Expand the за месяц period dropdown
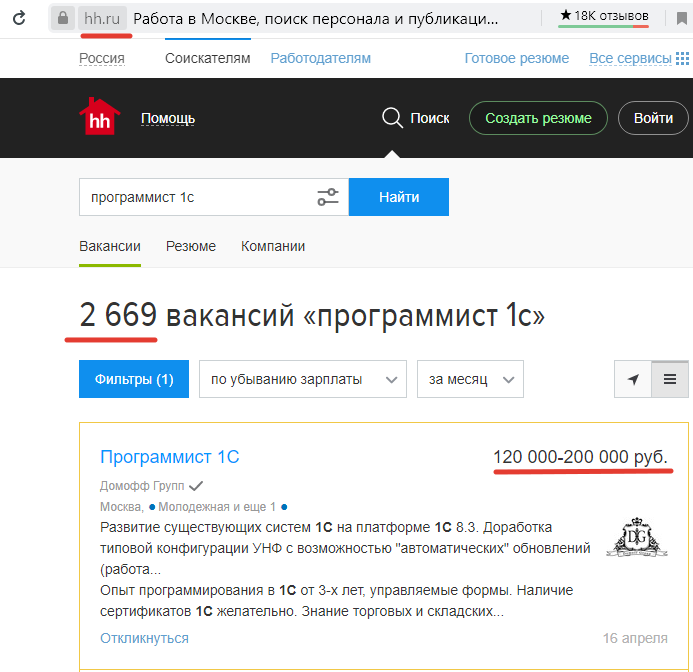This screenshot has width=693, height=672. (x=470, y=379)
